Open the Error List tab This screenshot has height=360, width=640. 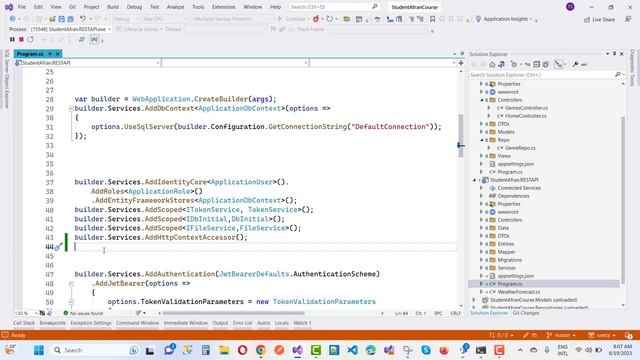[242, 323]
